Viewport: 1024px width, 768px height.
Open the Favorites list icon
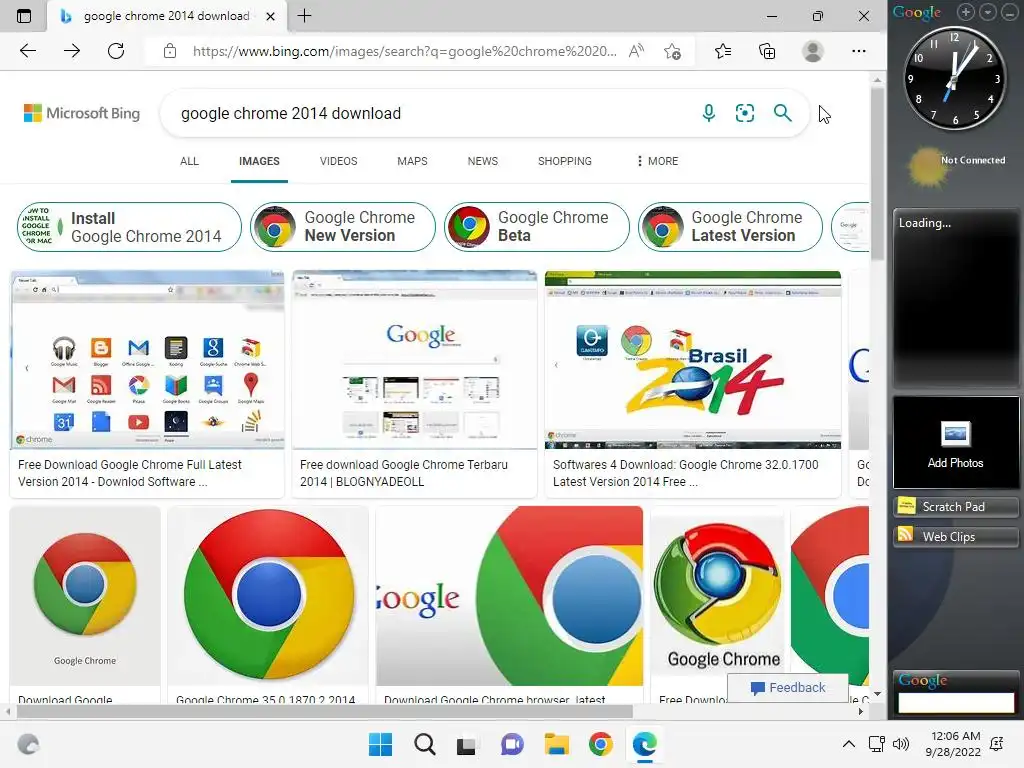[x=723, y=51]
